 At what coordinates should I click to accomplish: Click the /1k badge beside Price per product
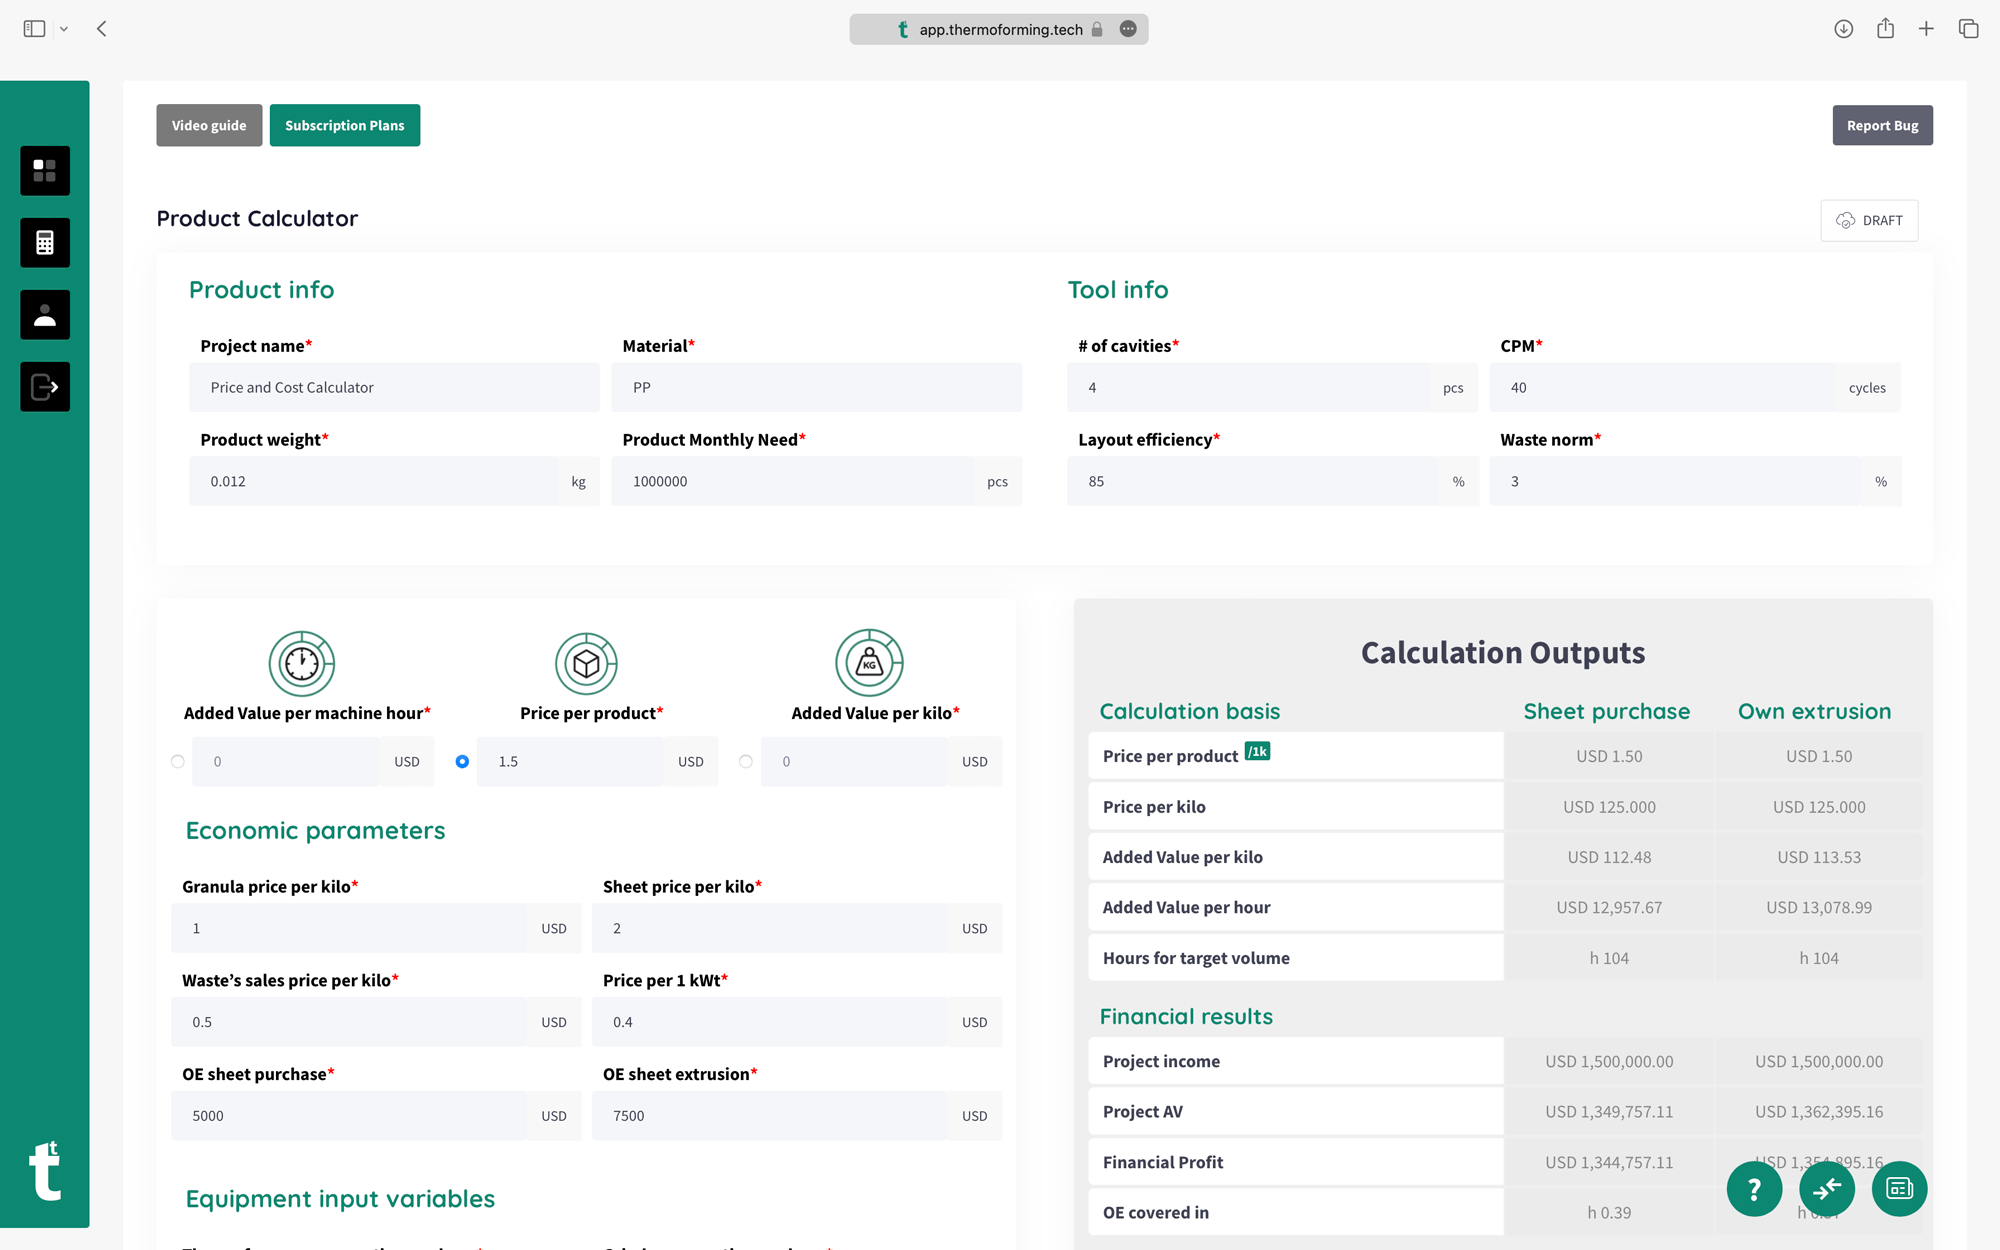point(1257,752)
